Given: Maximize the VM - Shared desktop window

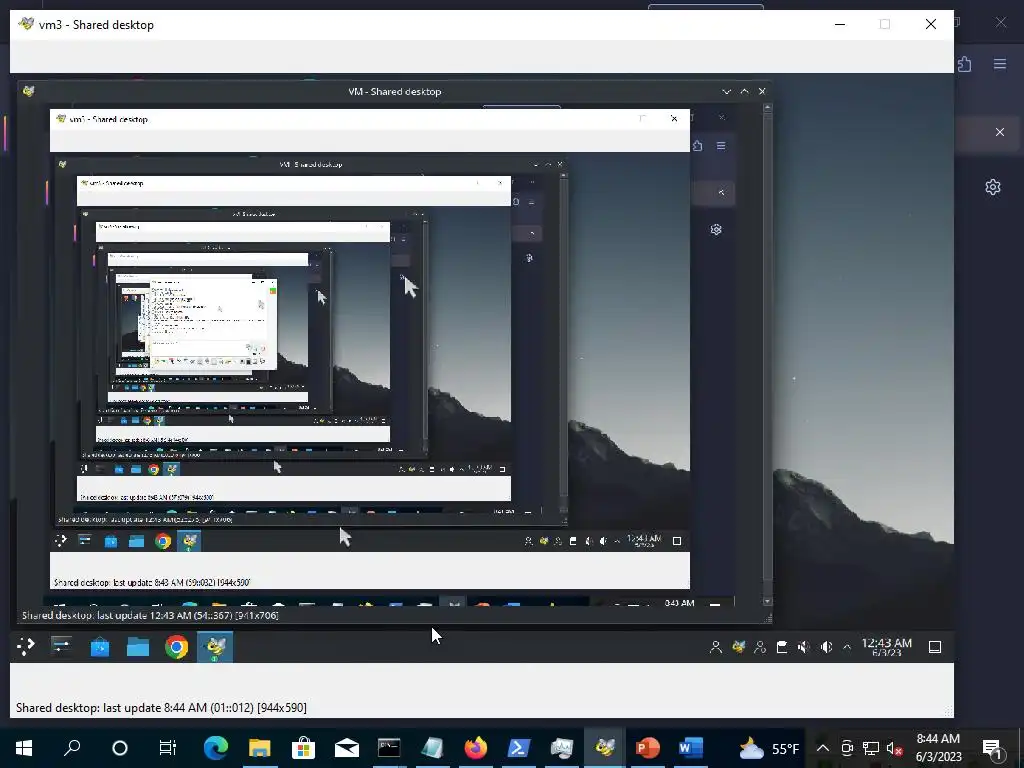Looking at the screenshot, I should click(744, 91).
